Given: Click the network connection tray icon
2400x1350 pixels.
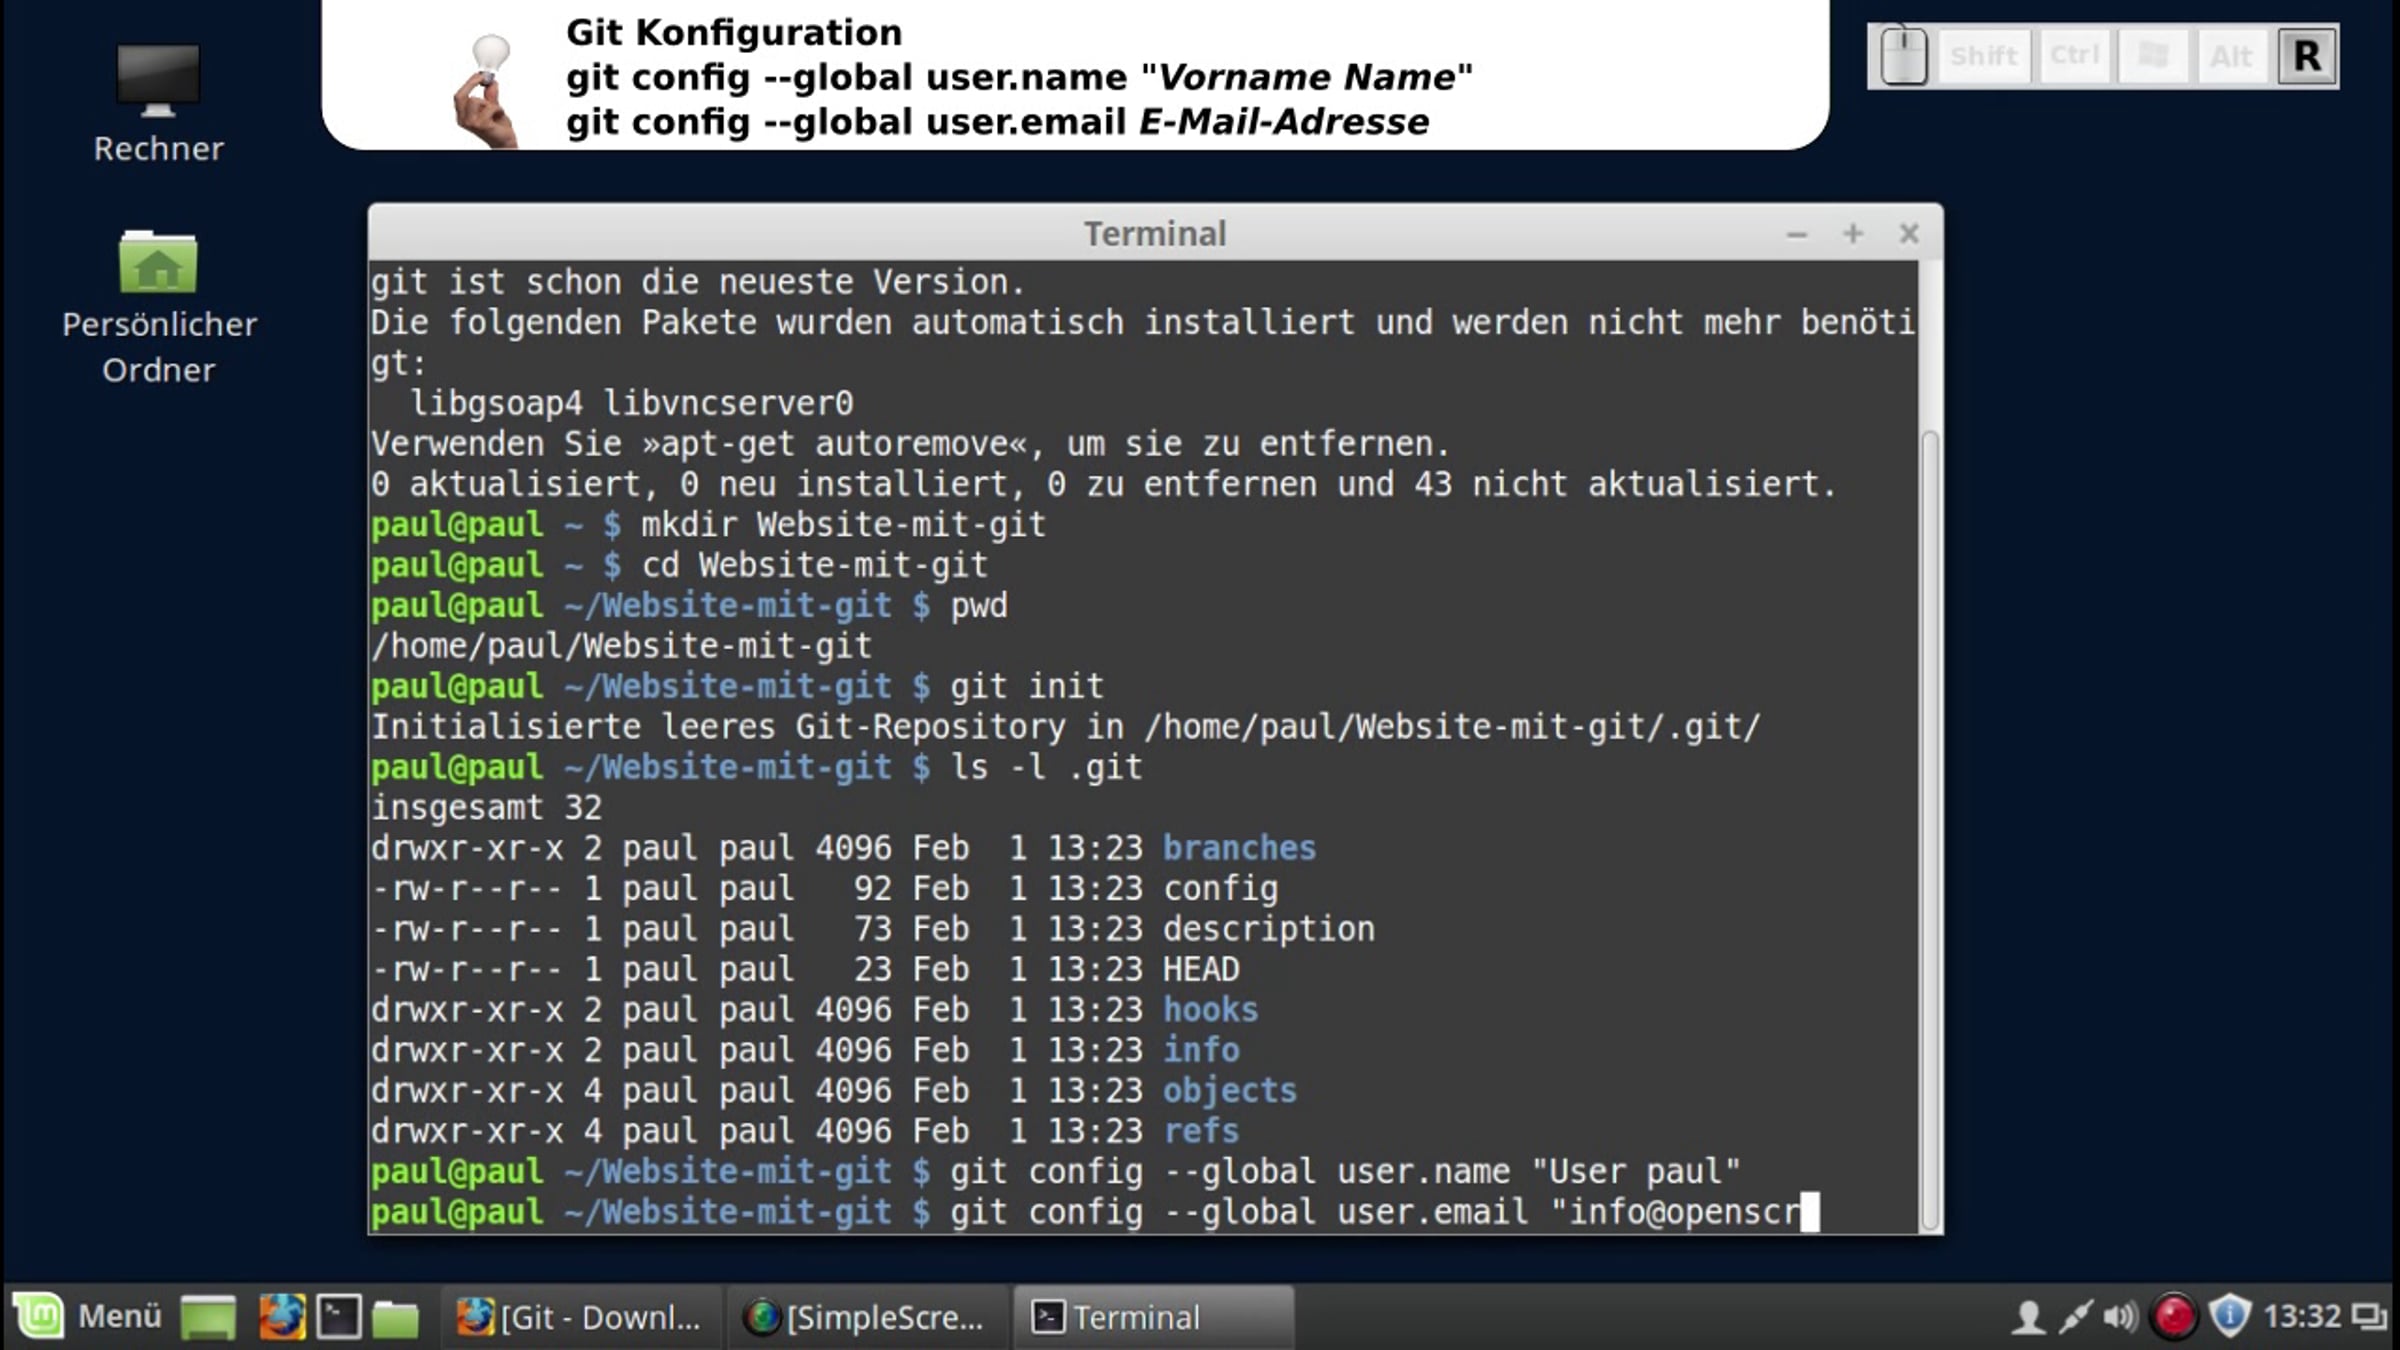Looking at the screenshot, I should [2075, 1317].
